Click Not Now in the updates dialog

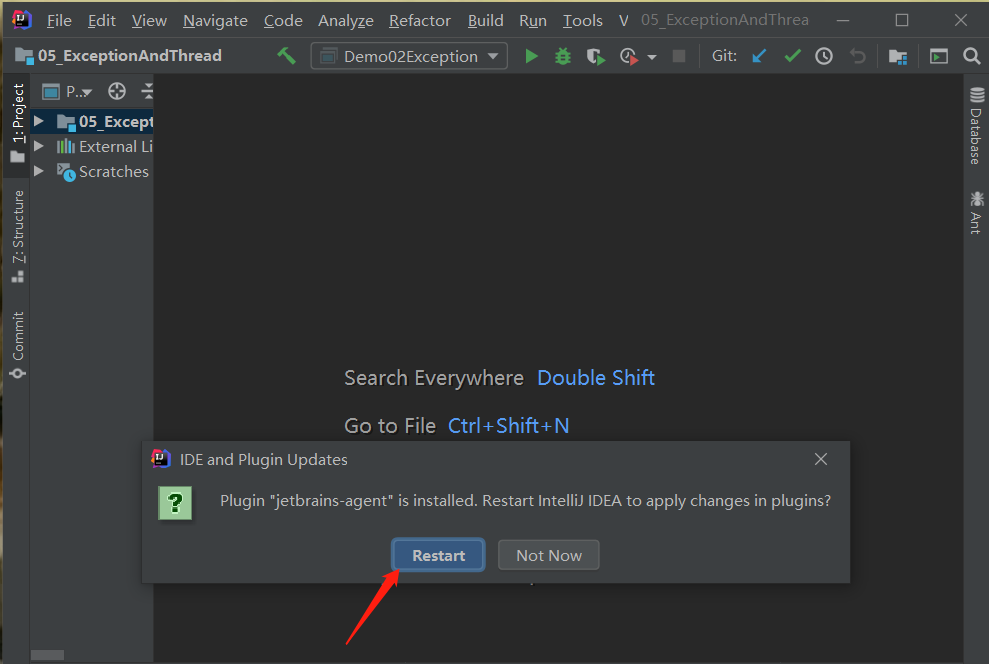pyautogui.click(x=549, y=555)
